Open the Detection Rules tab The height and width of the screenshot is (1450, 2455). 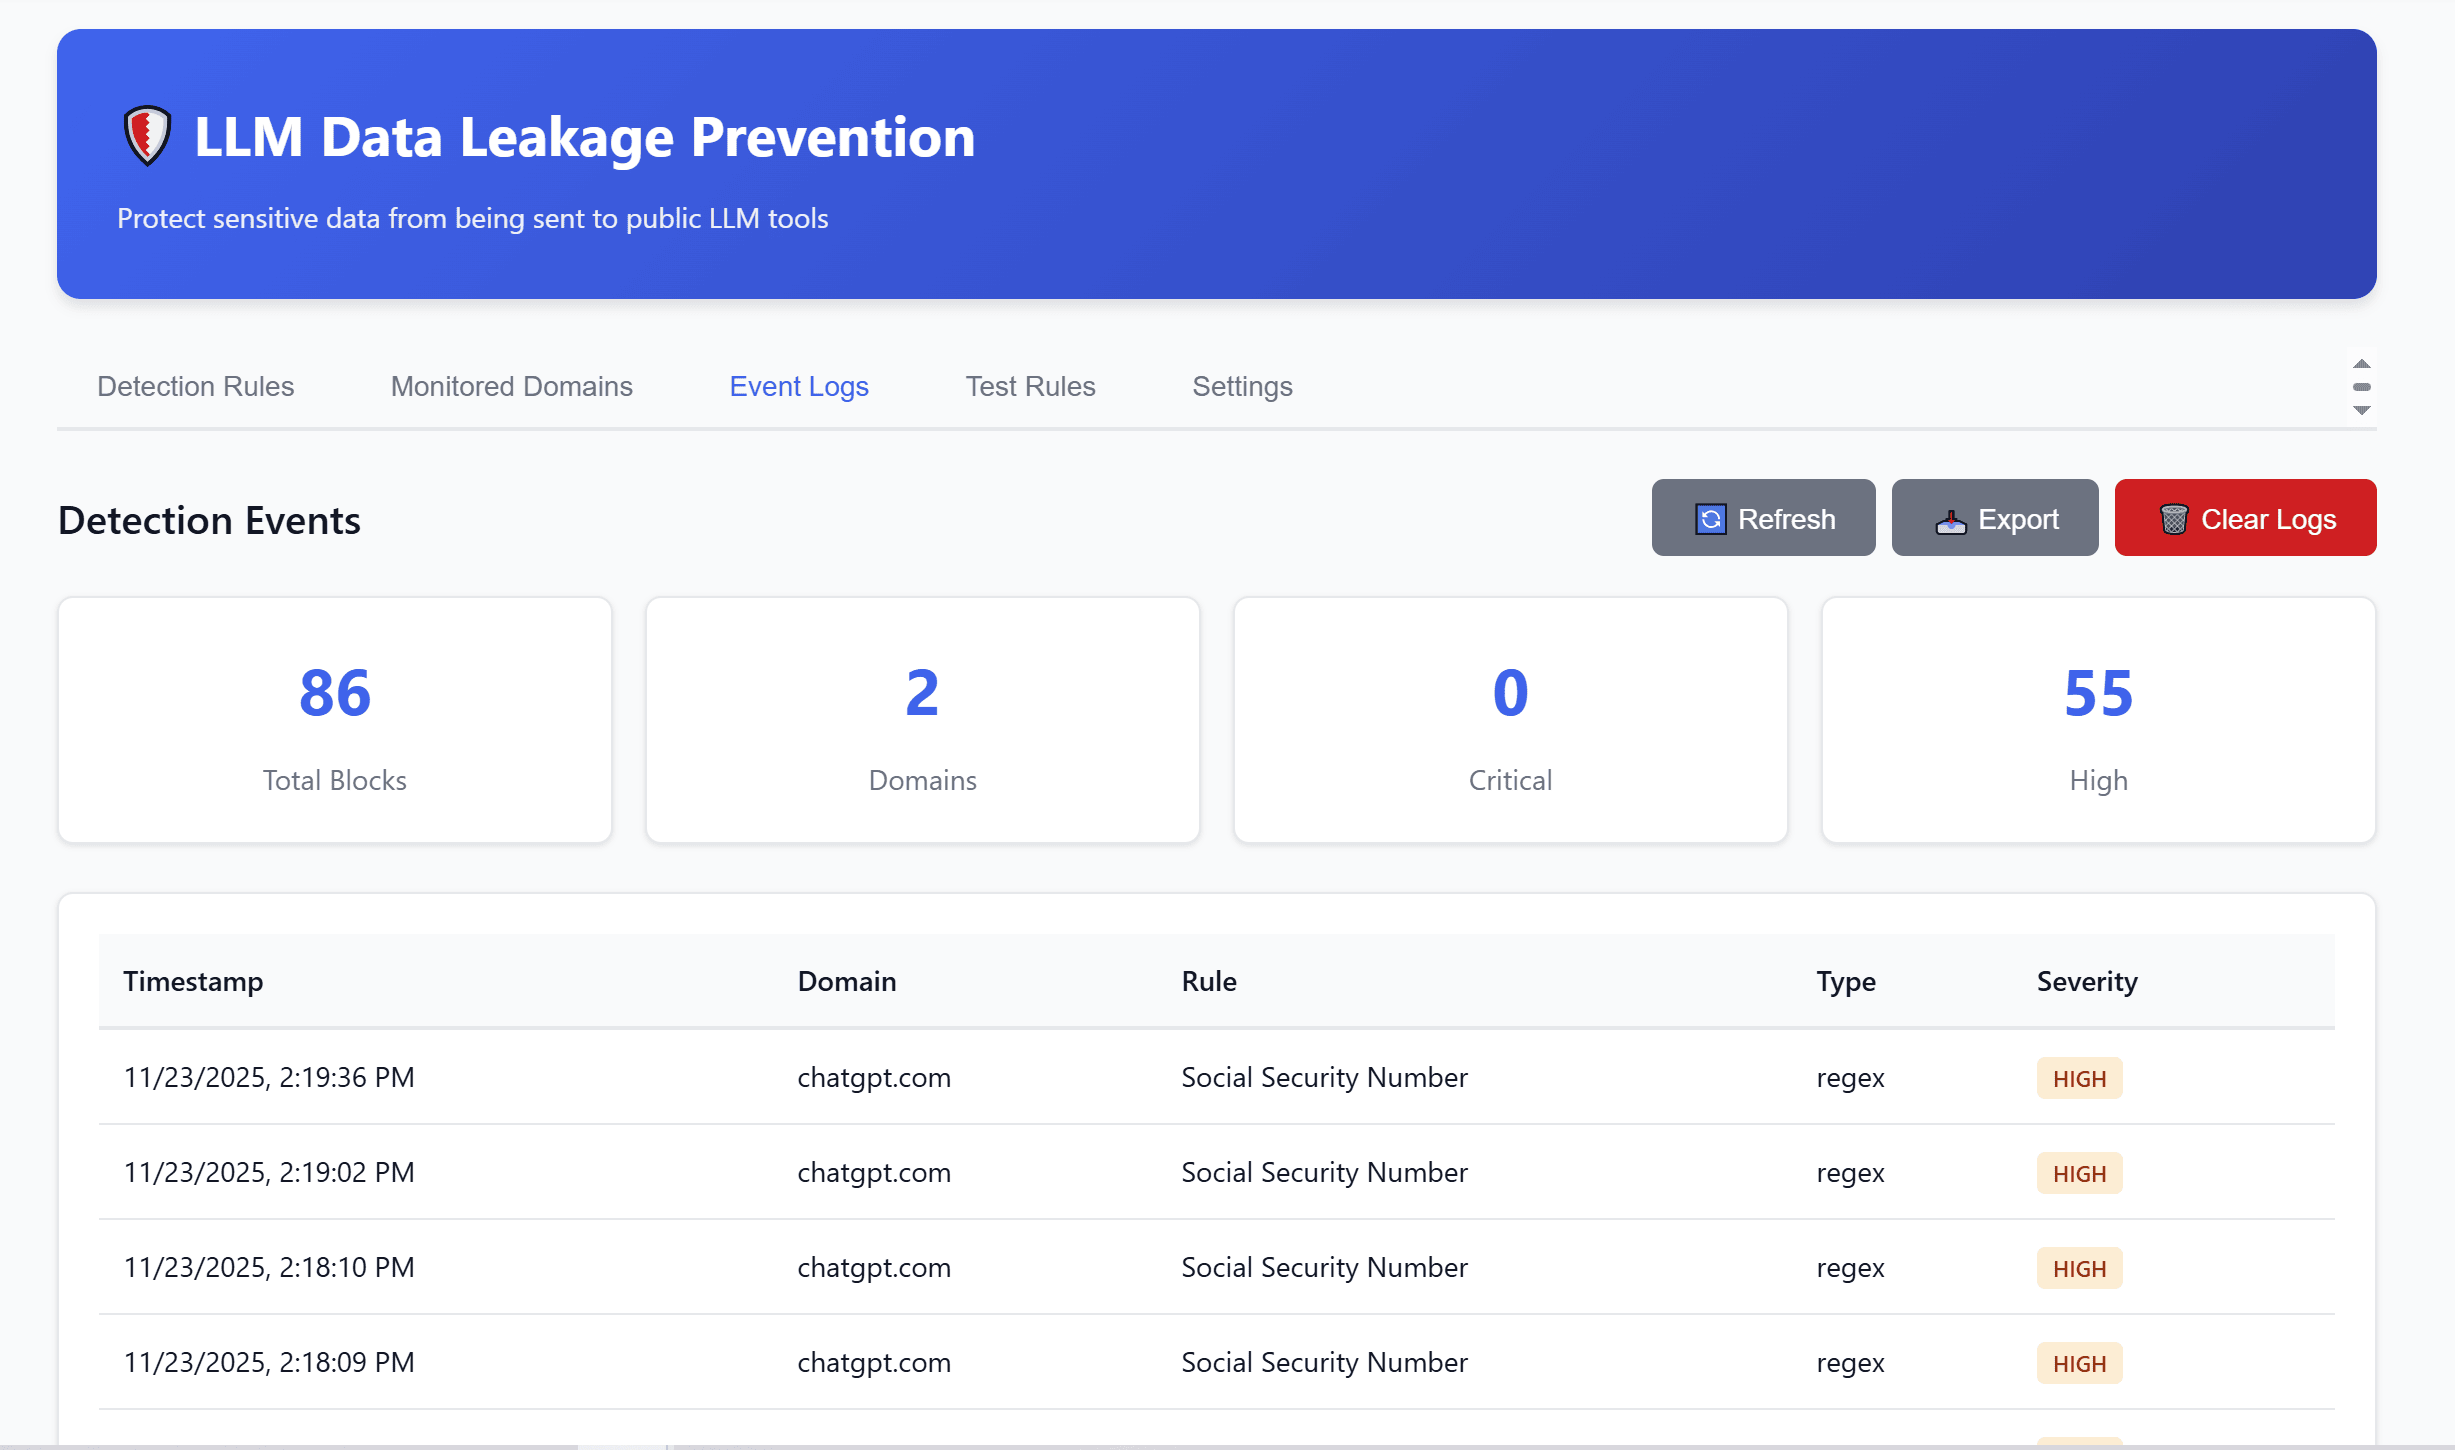coord(195,386)
